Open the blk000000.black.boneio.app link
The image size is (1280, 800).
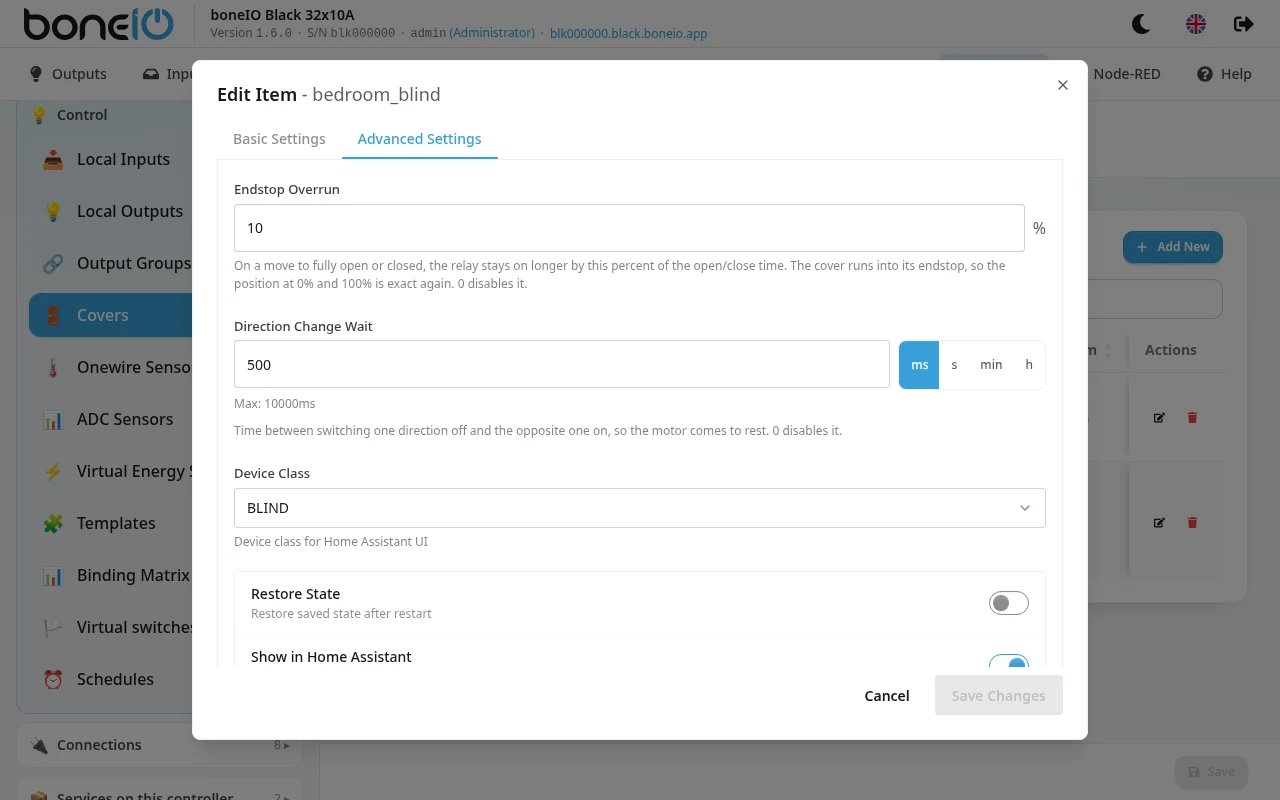pos(629,33)
